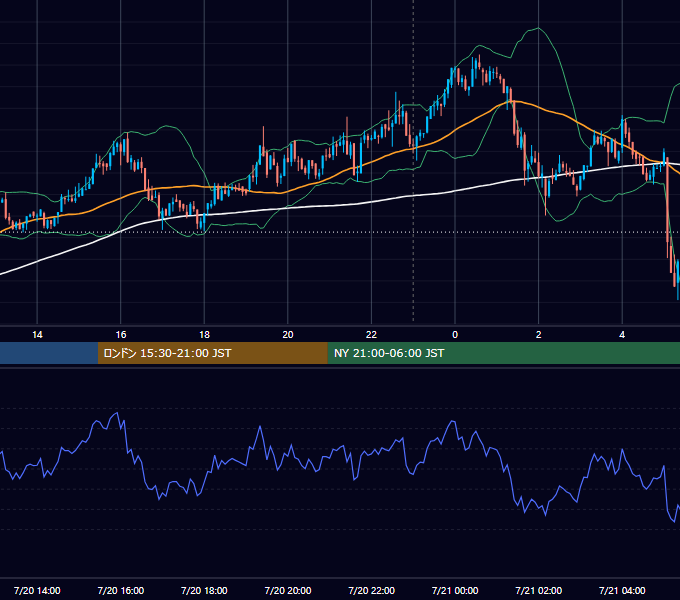Click the blue session bar before London
Viewport: 680px width, 600px height.
[x=49, y=353]
